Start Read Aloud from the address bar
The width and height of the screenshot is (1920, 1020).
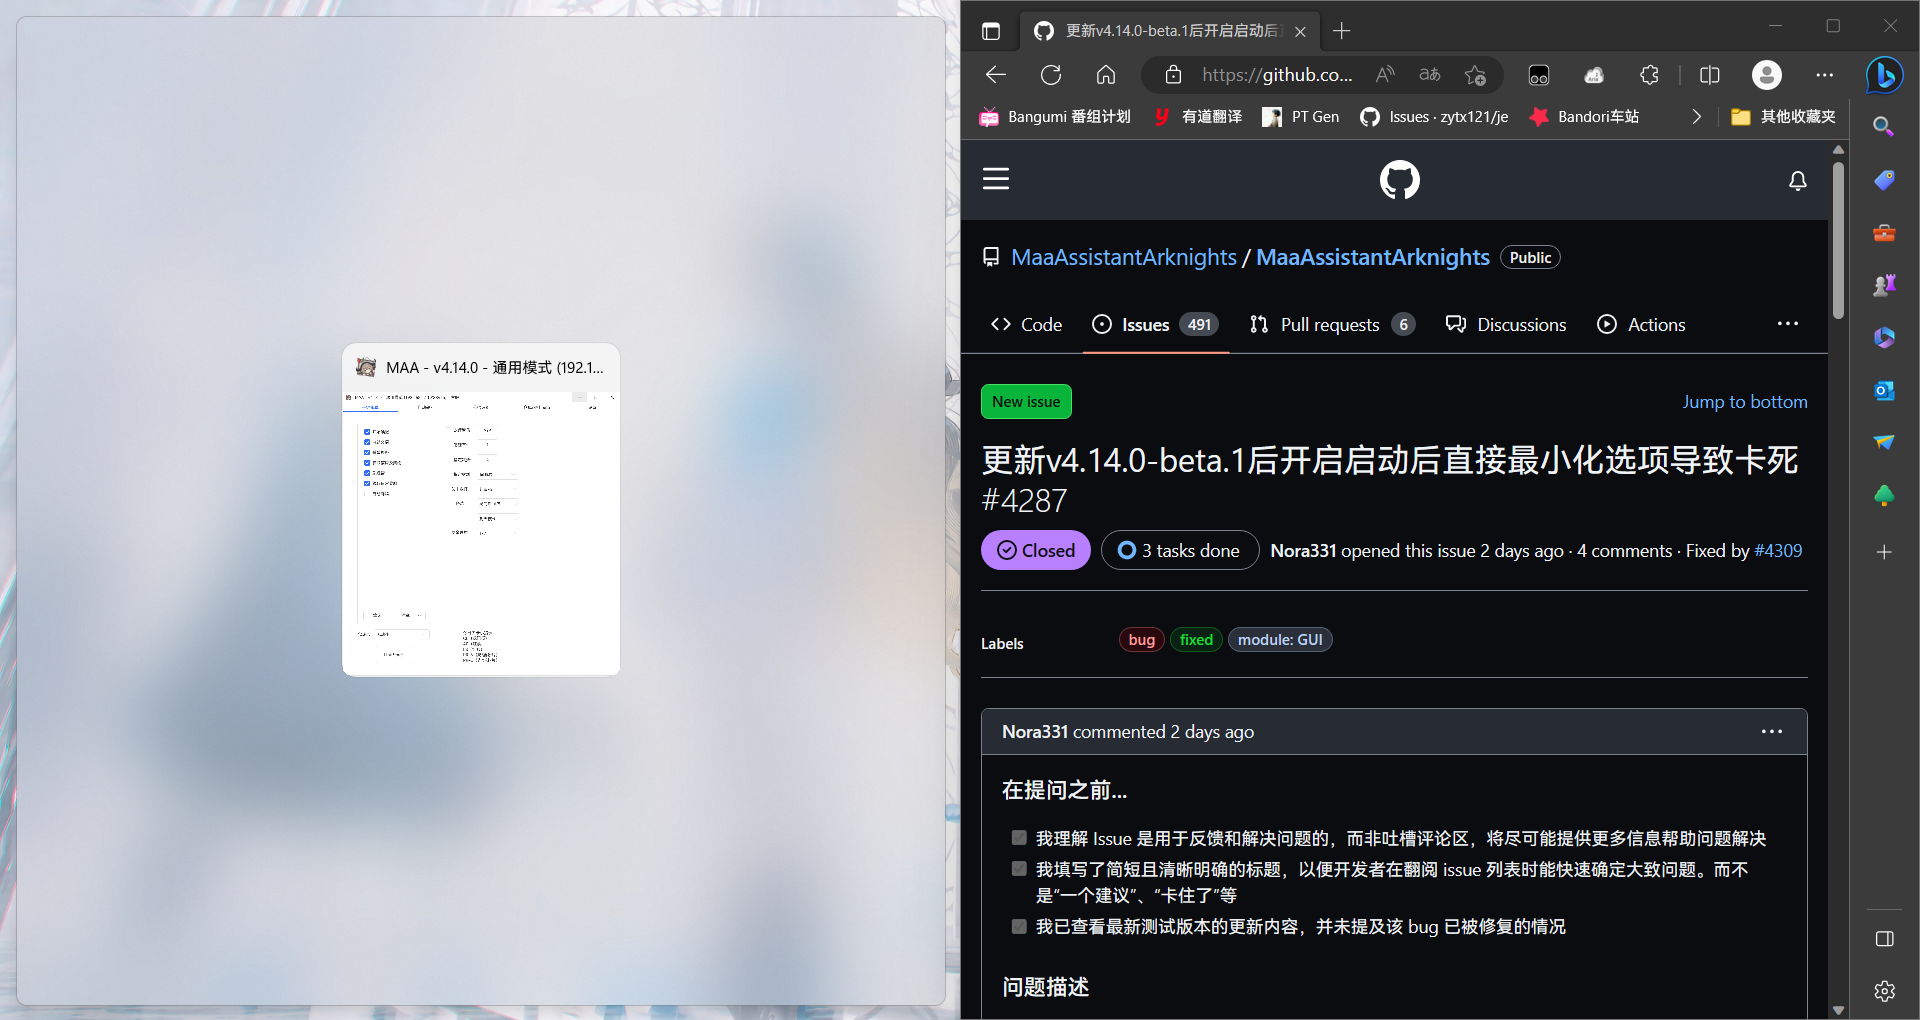pyautogui.click(x=1384, y=74)
